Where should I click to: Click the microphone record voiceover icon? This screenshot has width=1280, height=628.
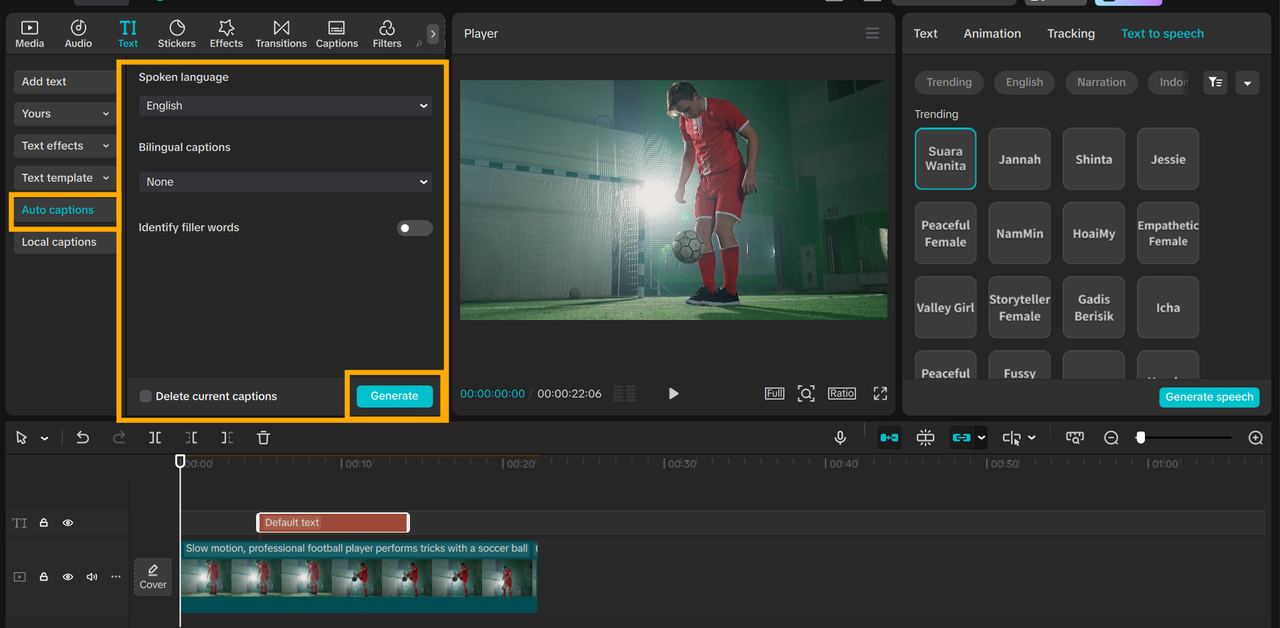point(840,438)
